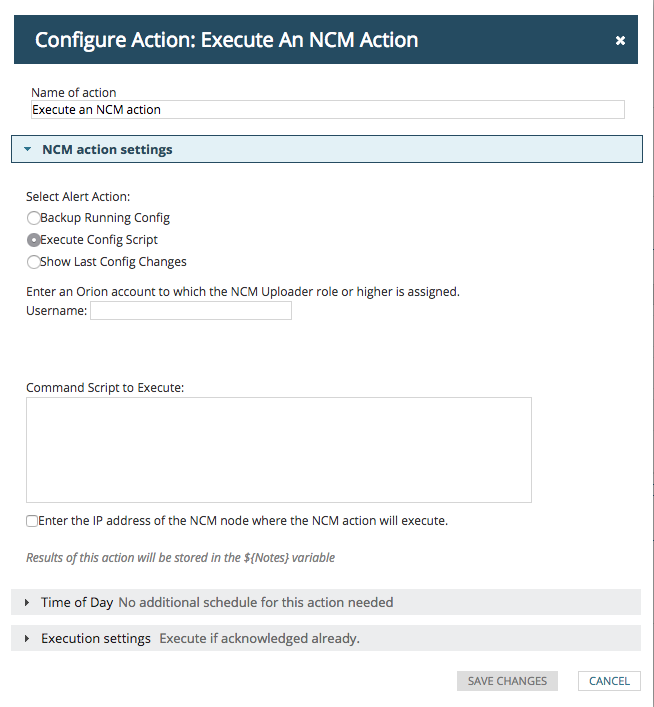This screenshot has height=707, width=654.
Task: Click the Time of Day disclosure triangle
Action: [x=27, y=603]
